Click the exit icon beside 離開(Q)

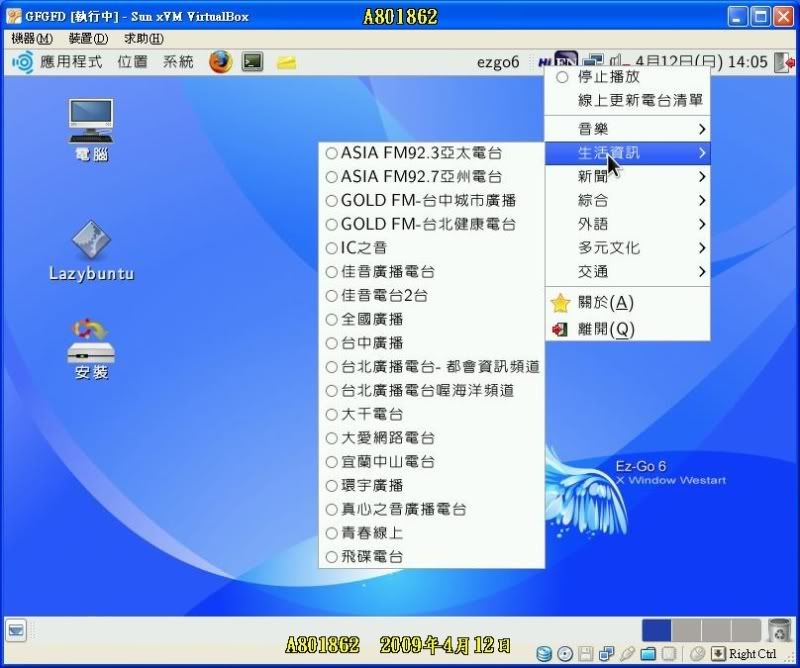pos(560,329)
